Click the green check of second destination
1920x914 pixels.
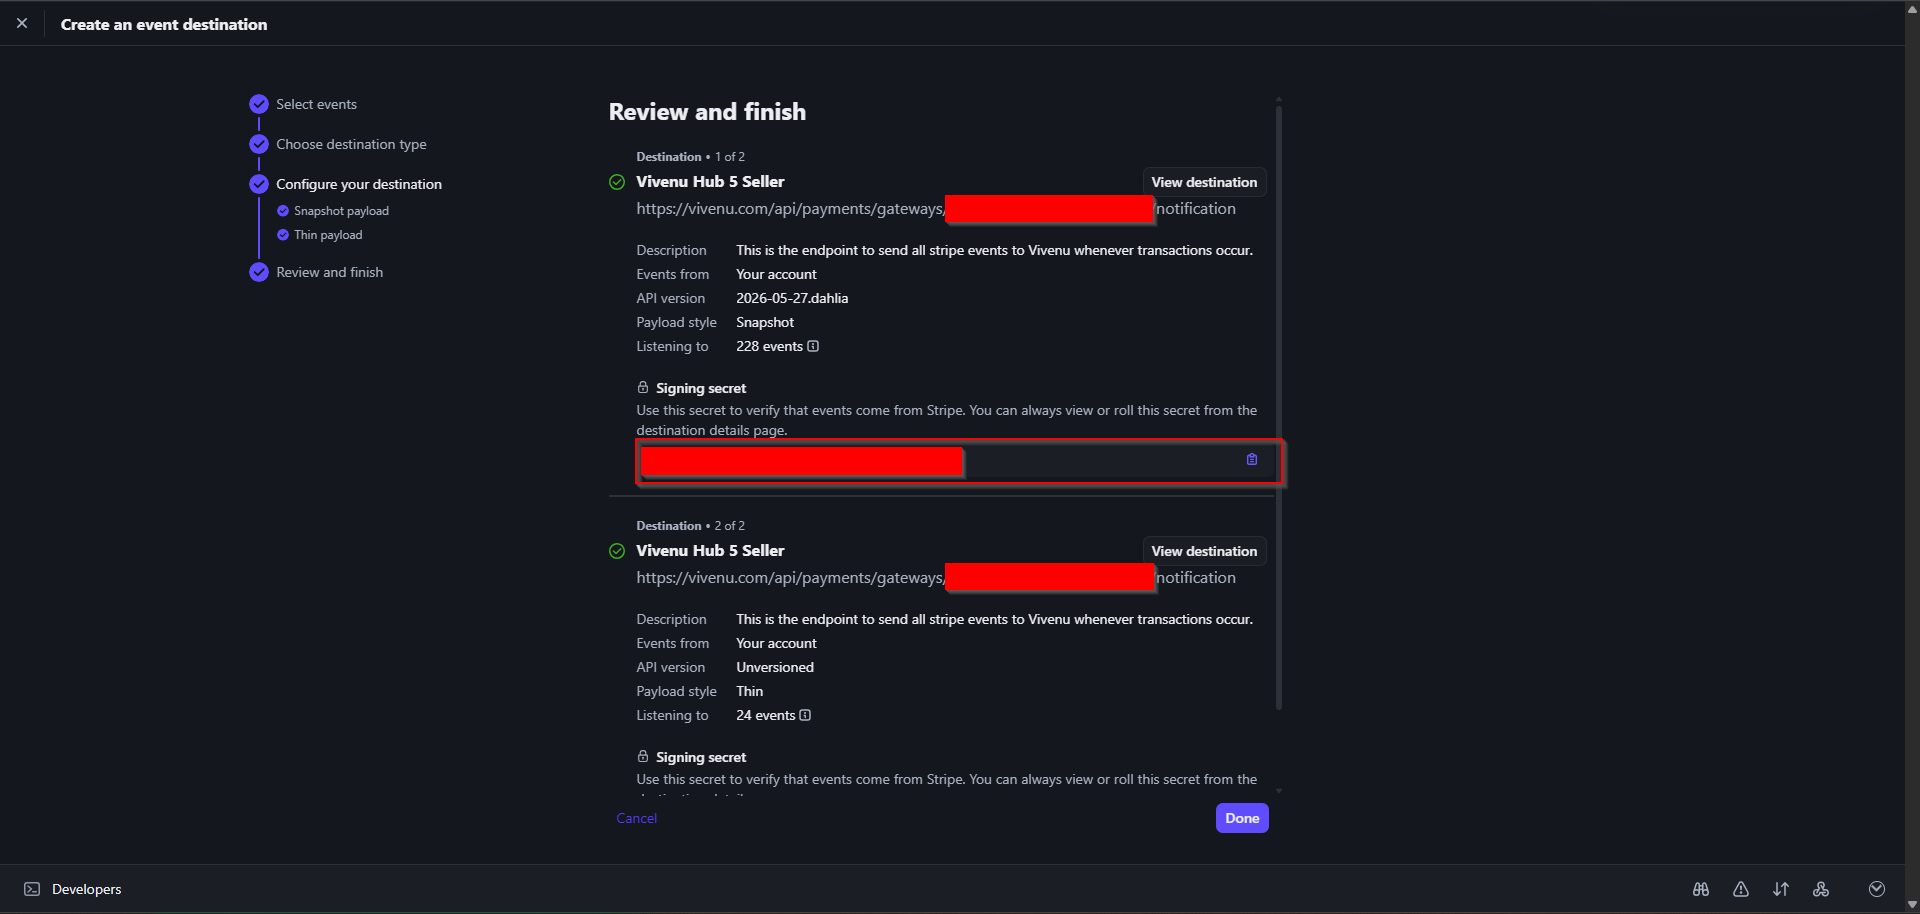pyautogui.click(x=617, y=551)
